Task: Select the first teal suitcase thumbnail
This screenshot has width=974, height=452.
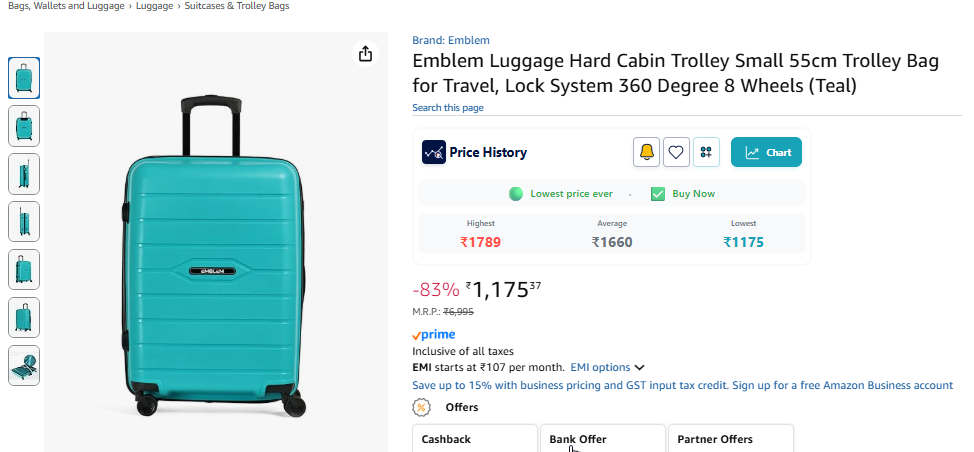Action: click(x=24, y=78)
